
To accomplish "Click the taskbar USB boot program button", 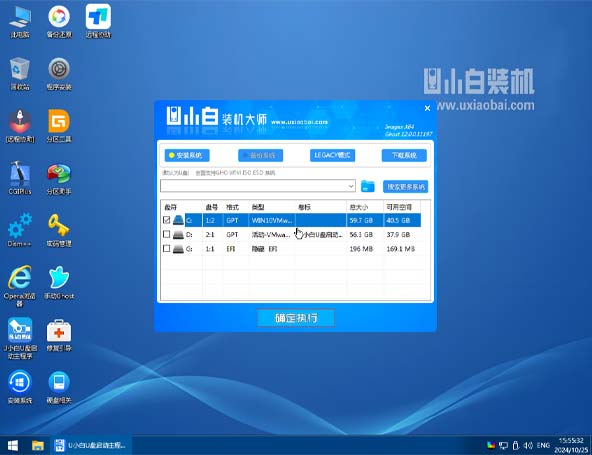I will click(x=91, y=446).
